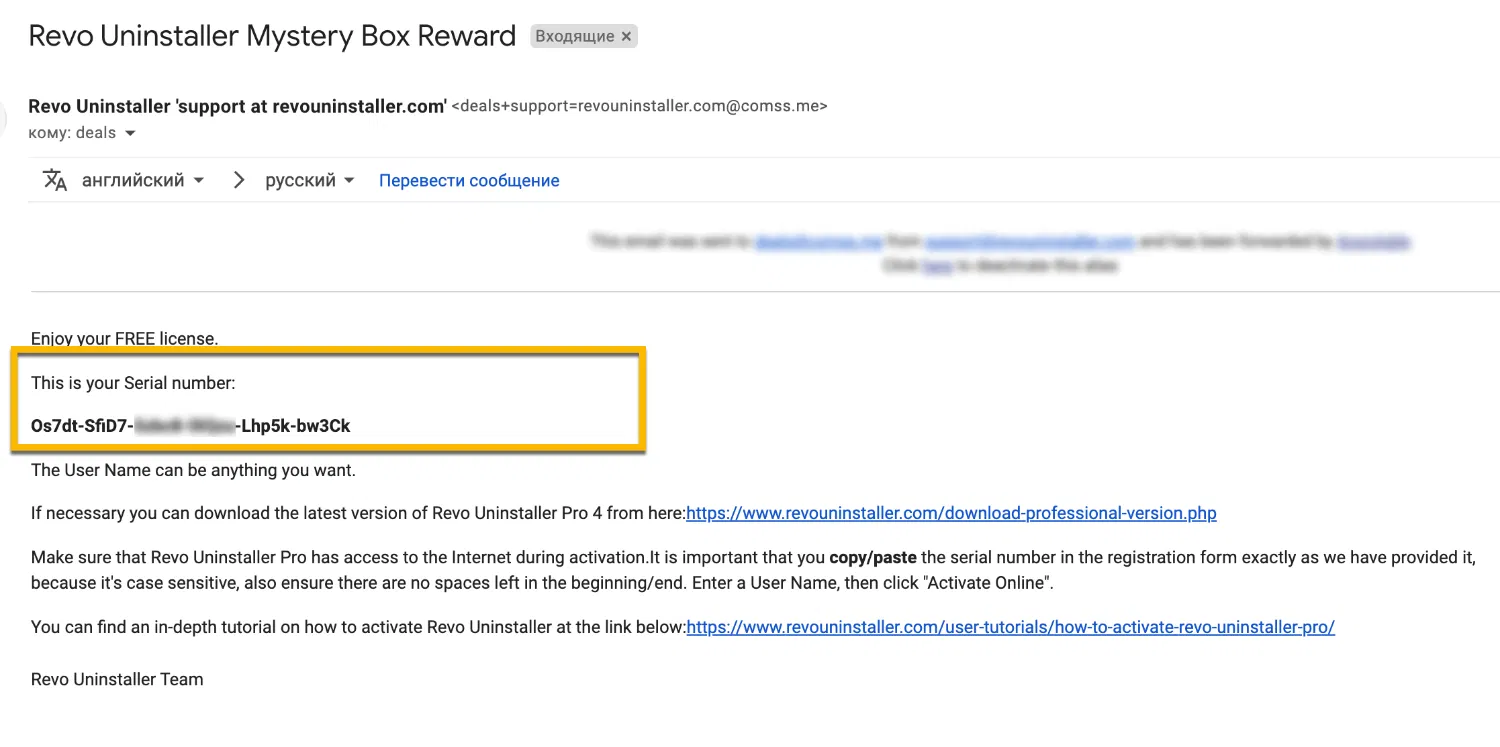Click the "This is your Serial number:" line
Screen dimensions: 1500x747
pyautogui.click(x=133, y=383)
